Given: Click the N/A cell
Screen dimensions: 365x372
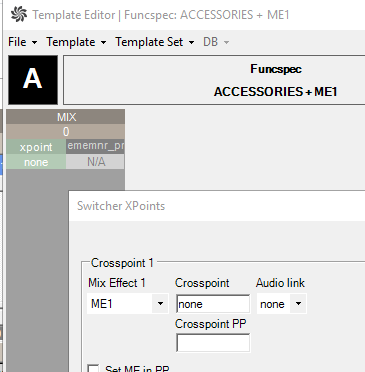Looking at the screenshot, I should pyautogui.click(x=95, y=162).
